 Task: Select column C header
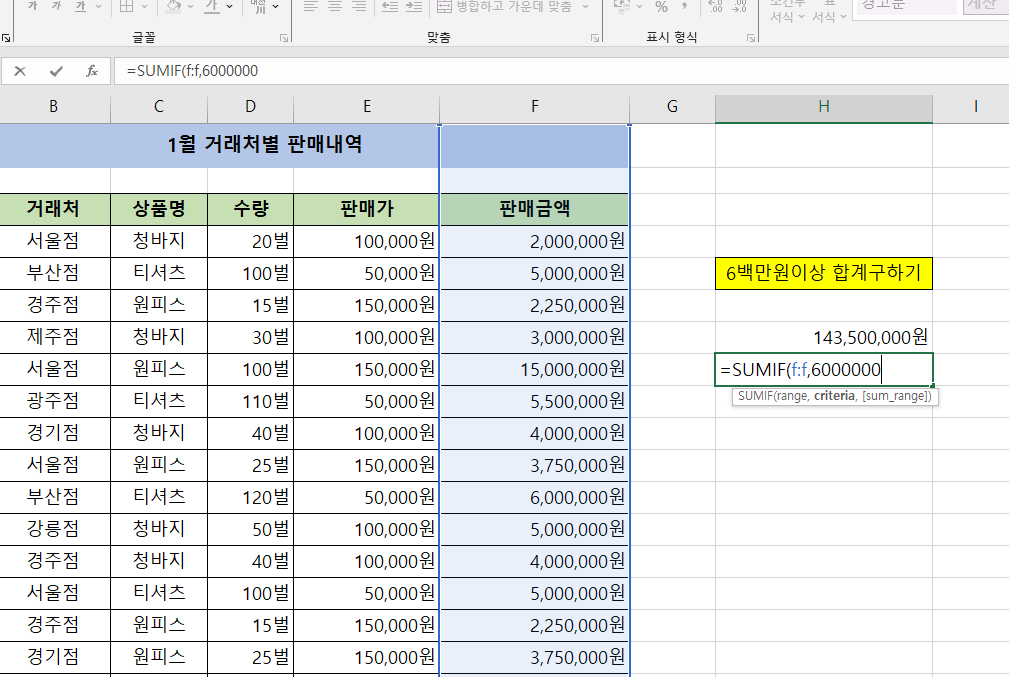[159, 106]
